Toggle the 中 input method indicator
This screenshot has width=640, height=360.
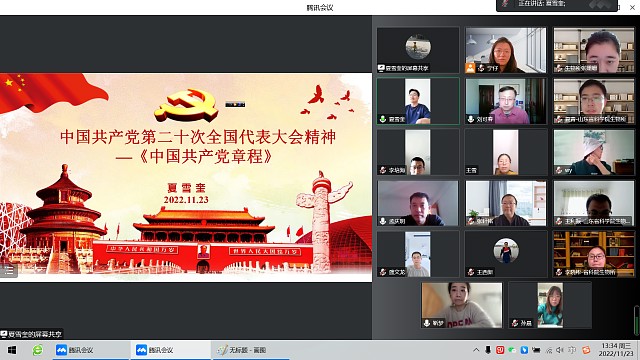tap(572, 350)
